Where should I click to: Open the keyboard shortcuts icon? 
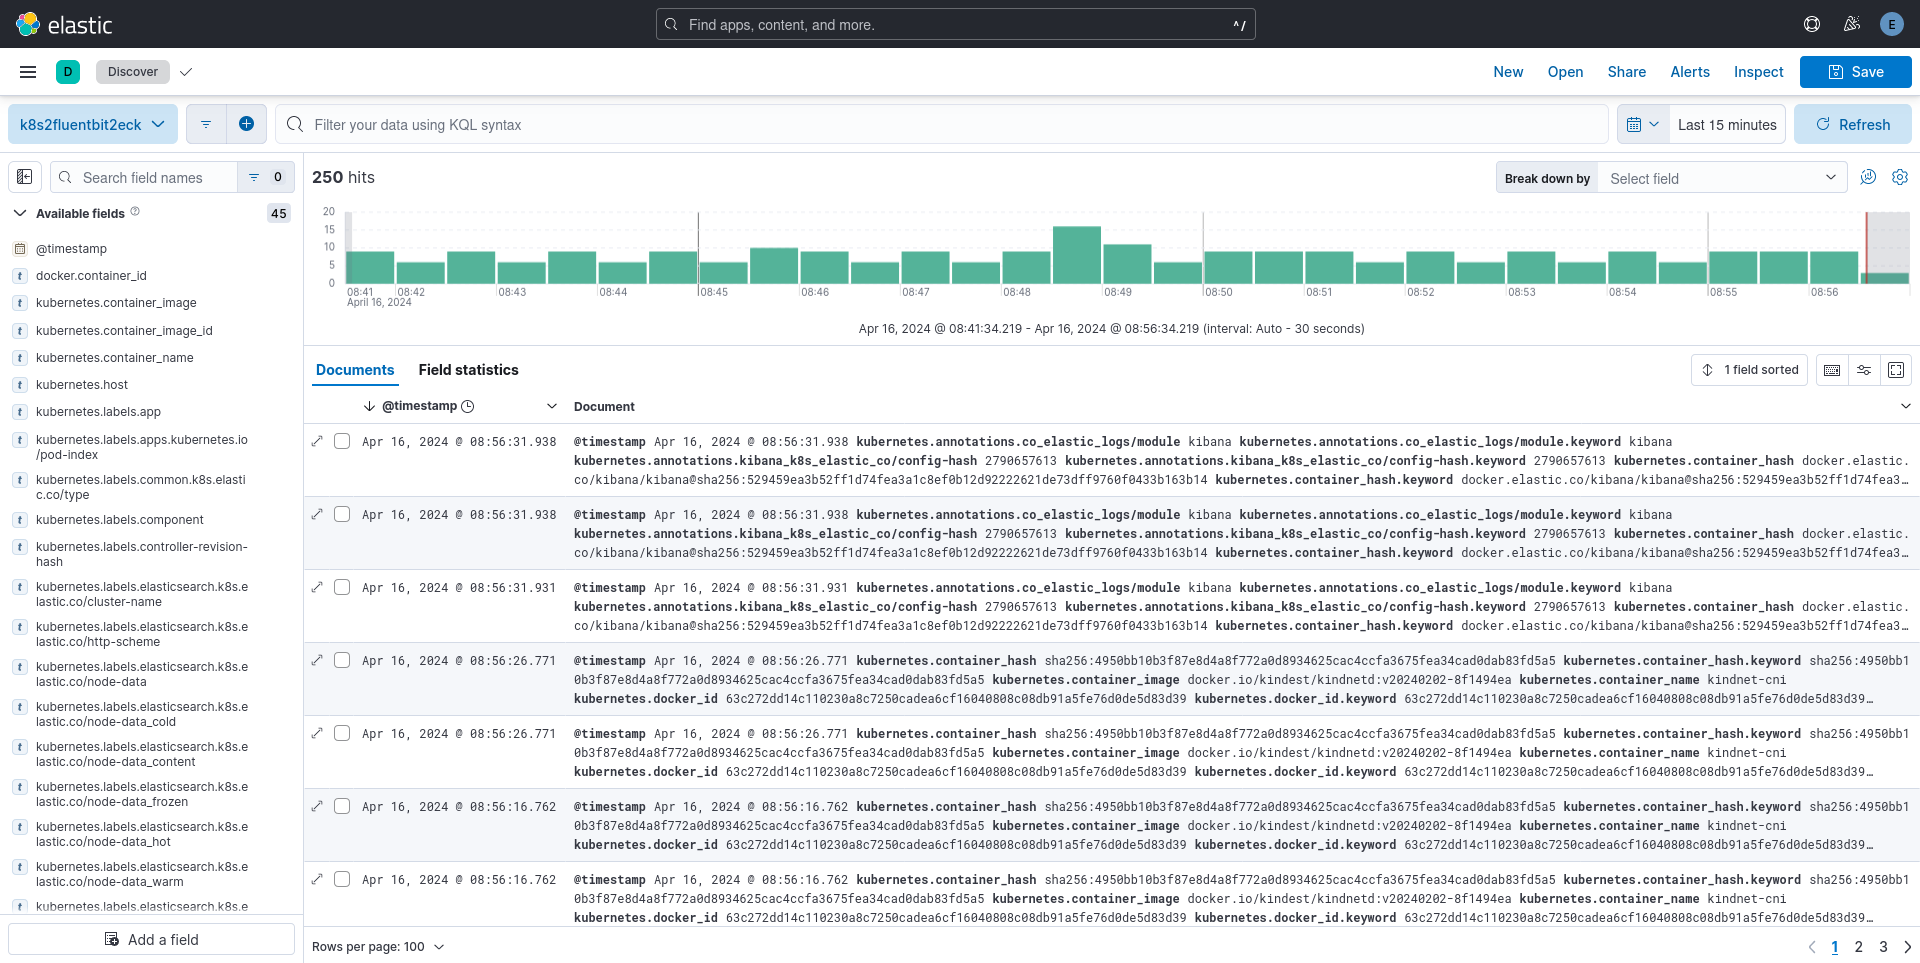[x=1831, y=370]
